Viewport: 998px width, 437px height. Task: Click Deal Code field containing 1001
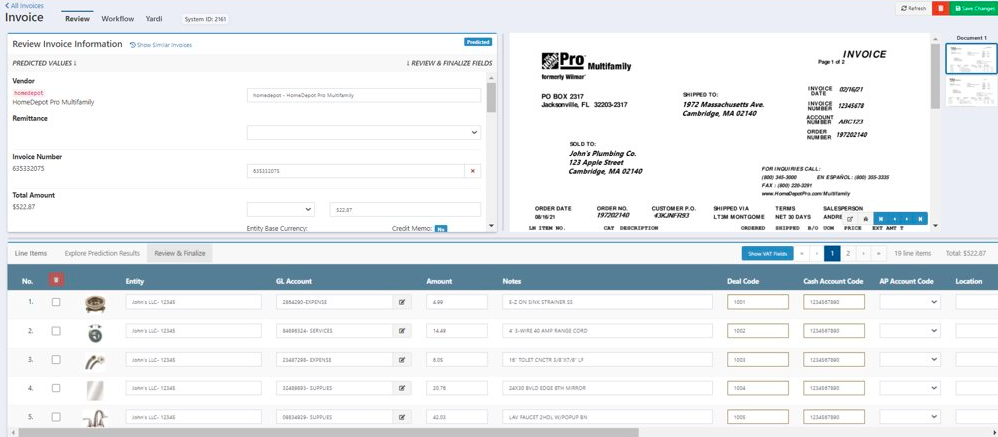point(758,302)
